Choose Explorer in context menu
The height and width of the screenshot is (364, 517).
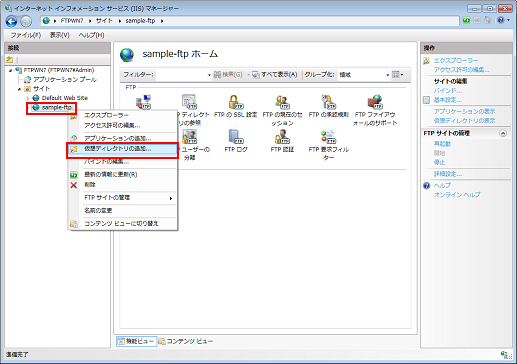point(122,115)
